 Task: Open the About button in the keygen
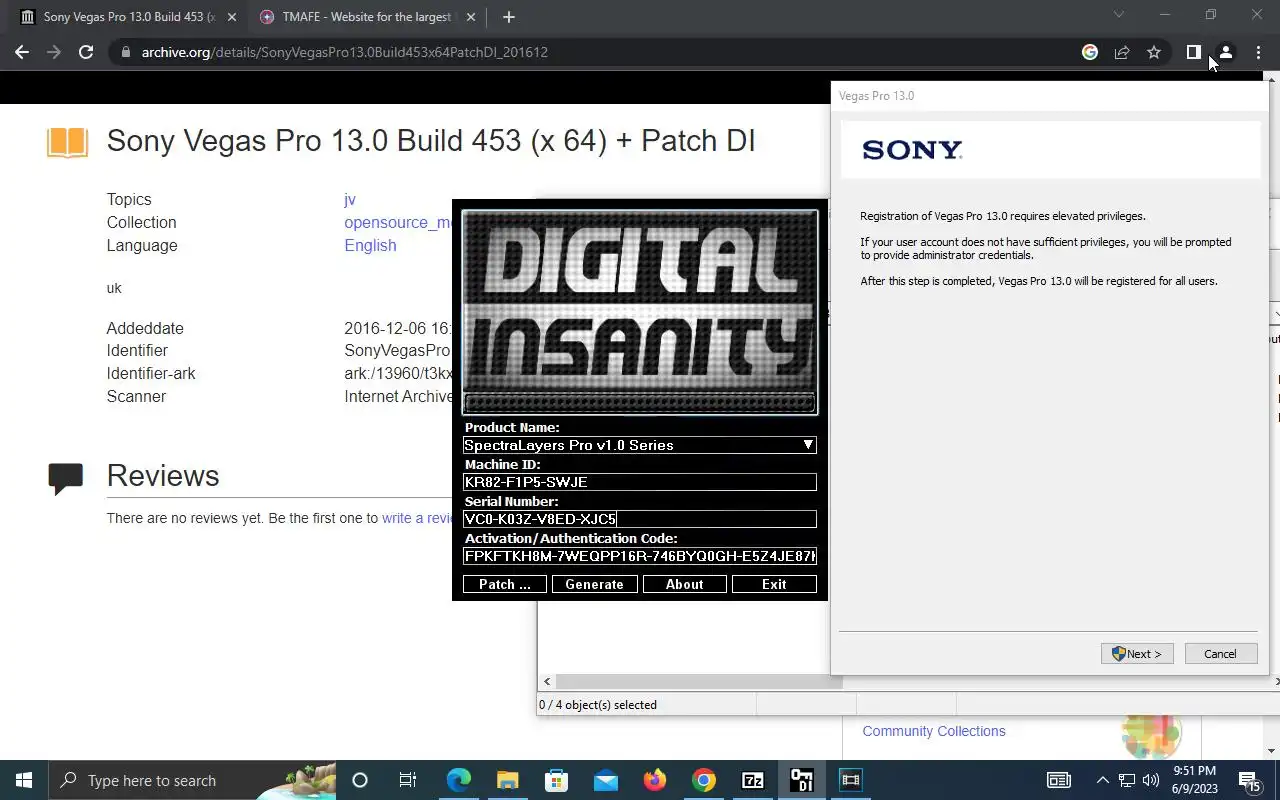[684, 584]
